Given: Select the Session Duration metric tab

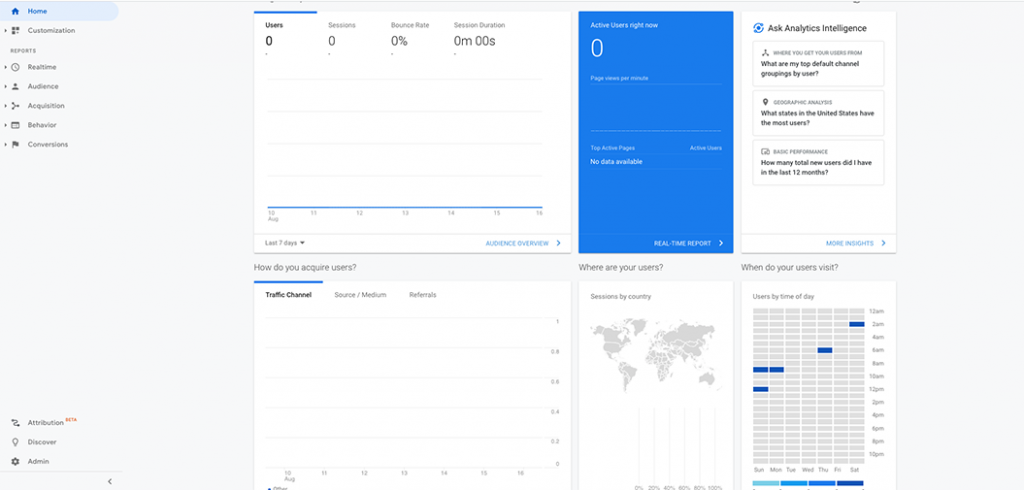Looking at the screenshot, I should [480, 36].
